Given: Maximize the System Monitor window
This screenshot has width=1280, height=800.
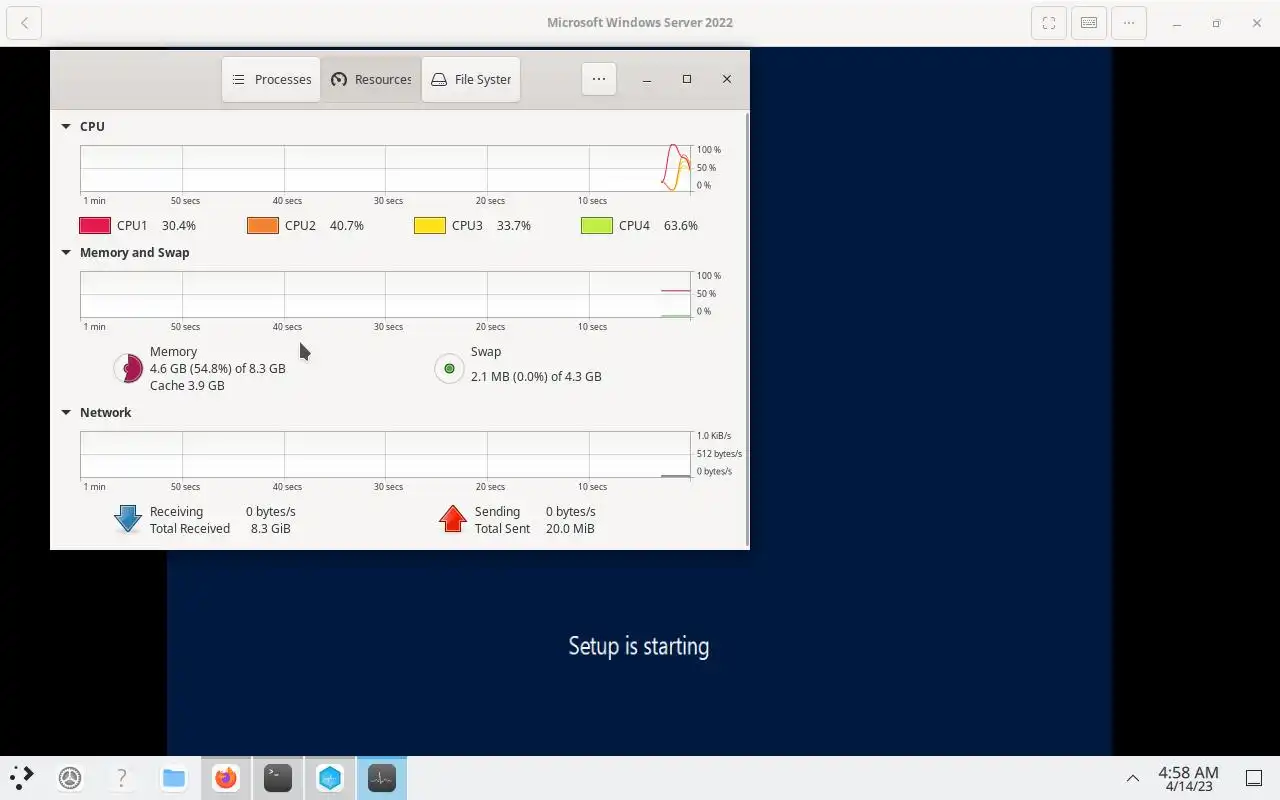Looking at the screenshot, I should pyautogui.click(x=687, y=79).
